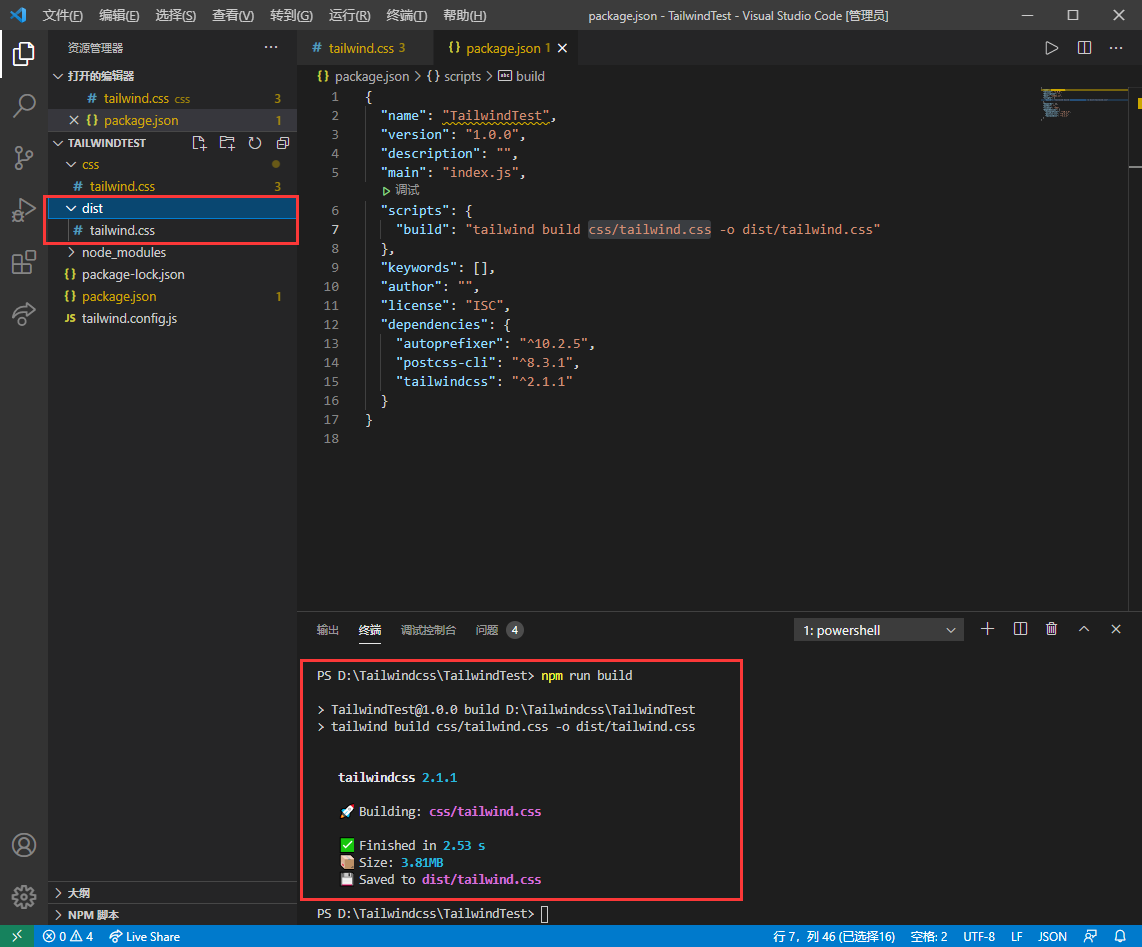This screenshot has height=947, width=1142.
Task: Create a new folder in the Explorer
Action: 227,143
